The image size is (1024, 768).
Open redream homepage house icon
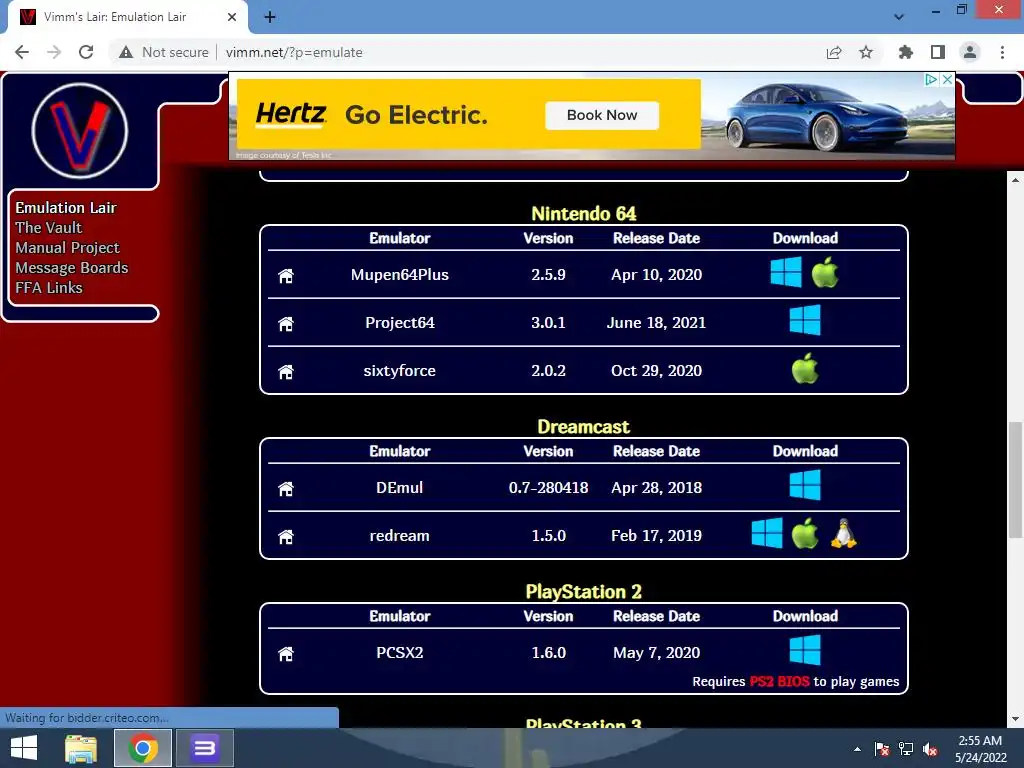[x=286, y=537]
